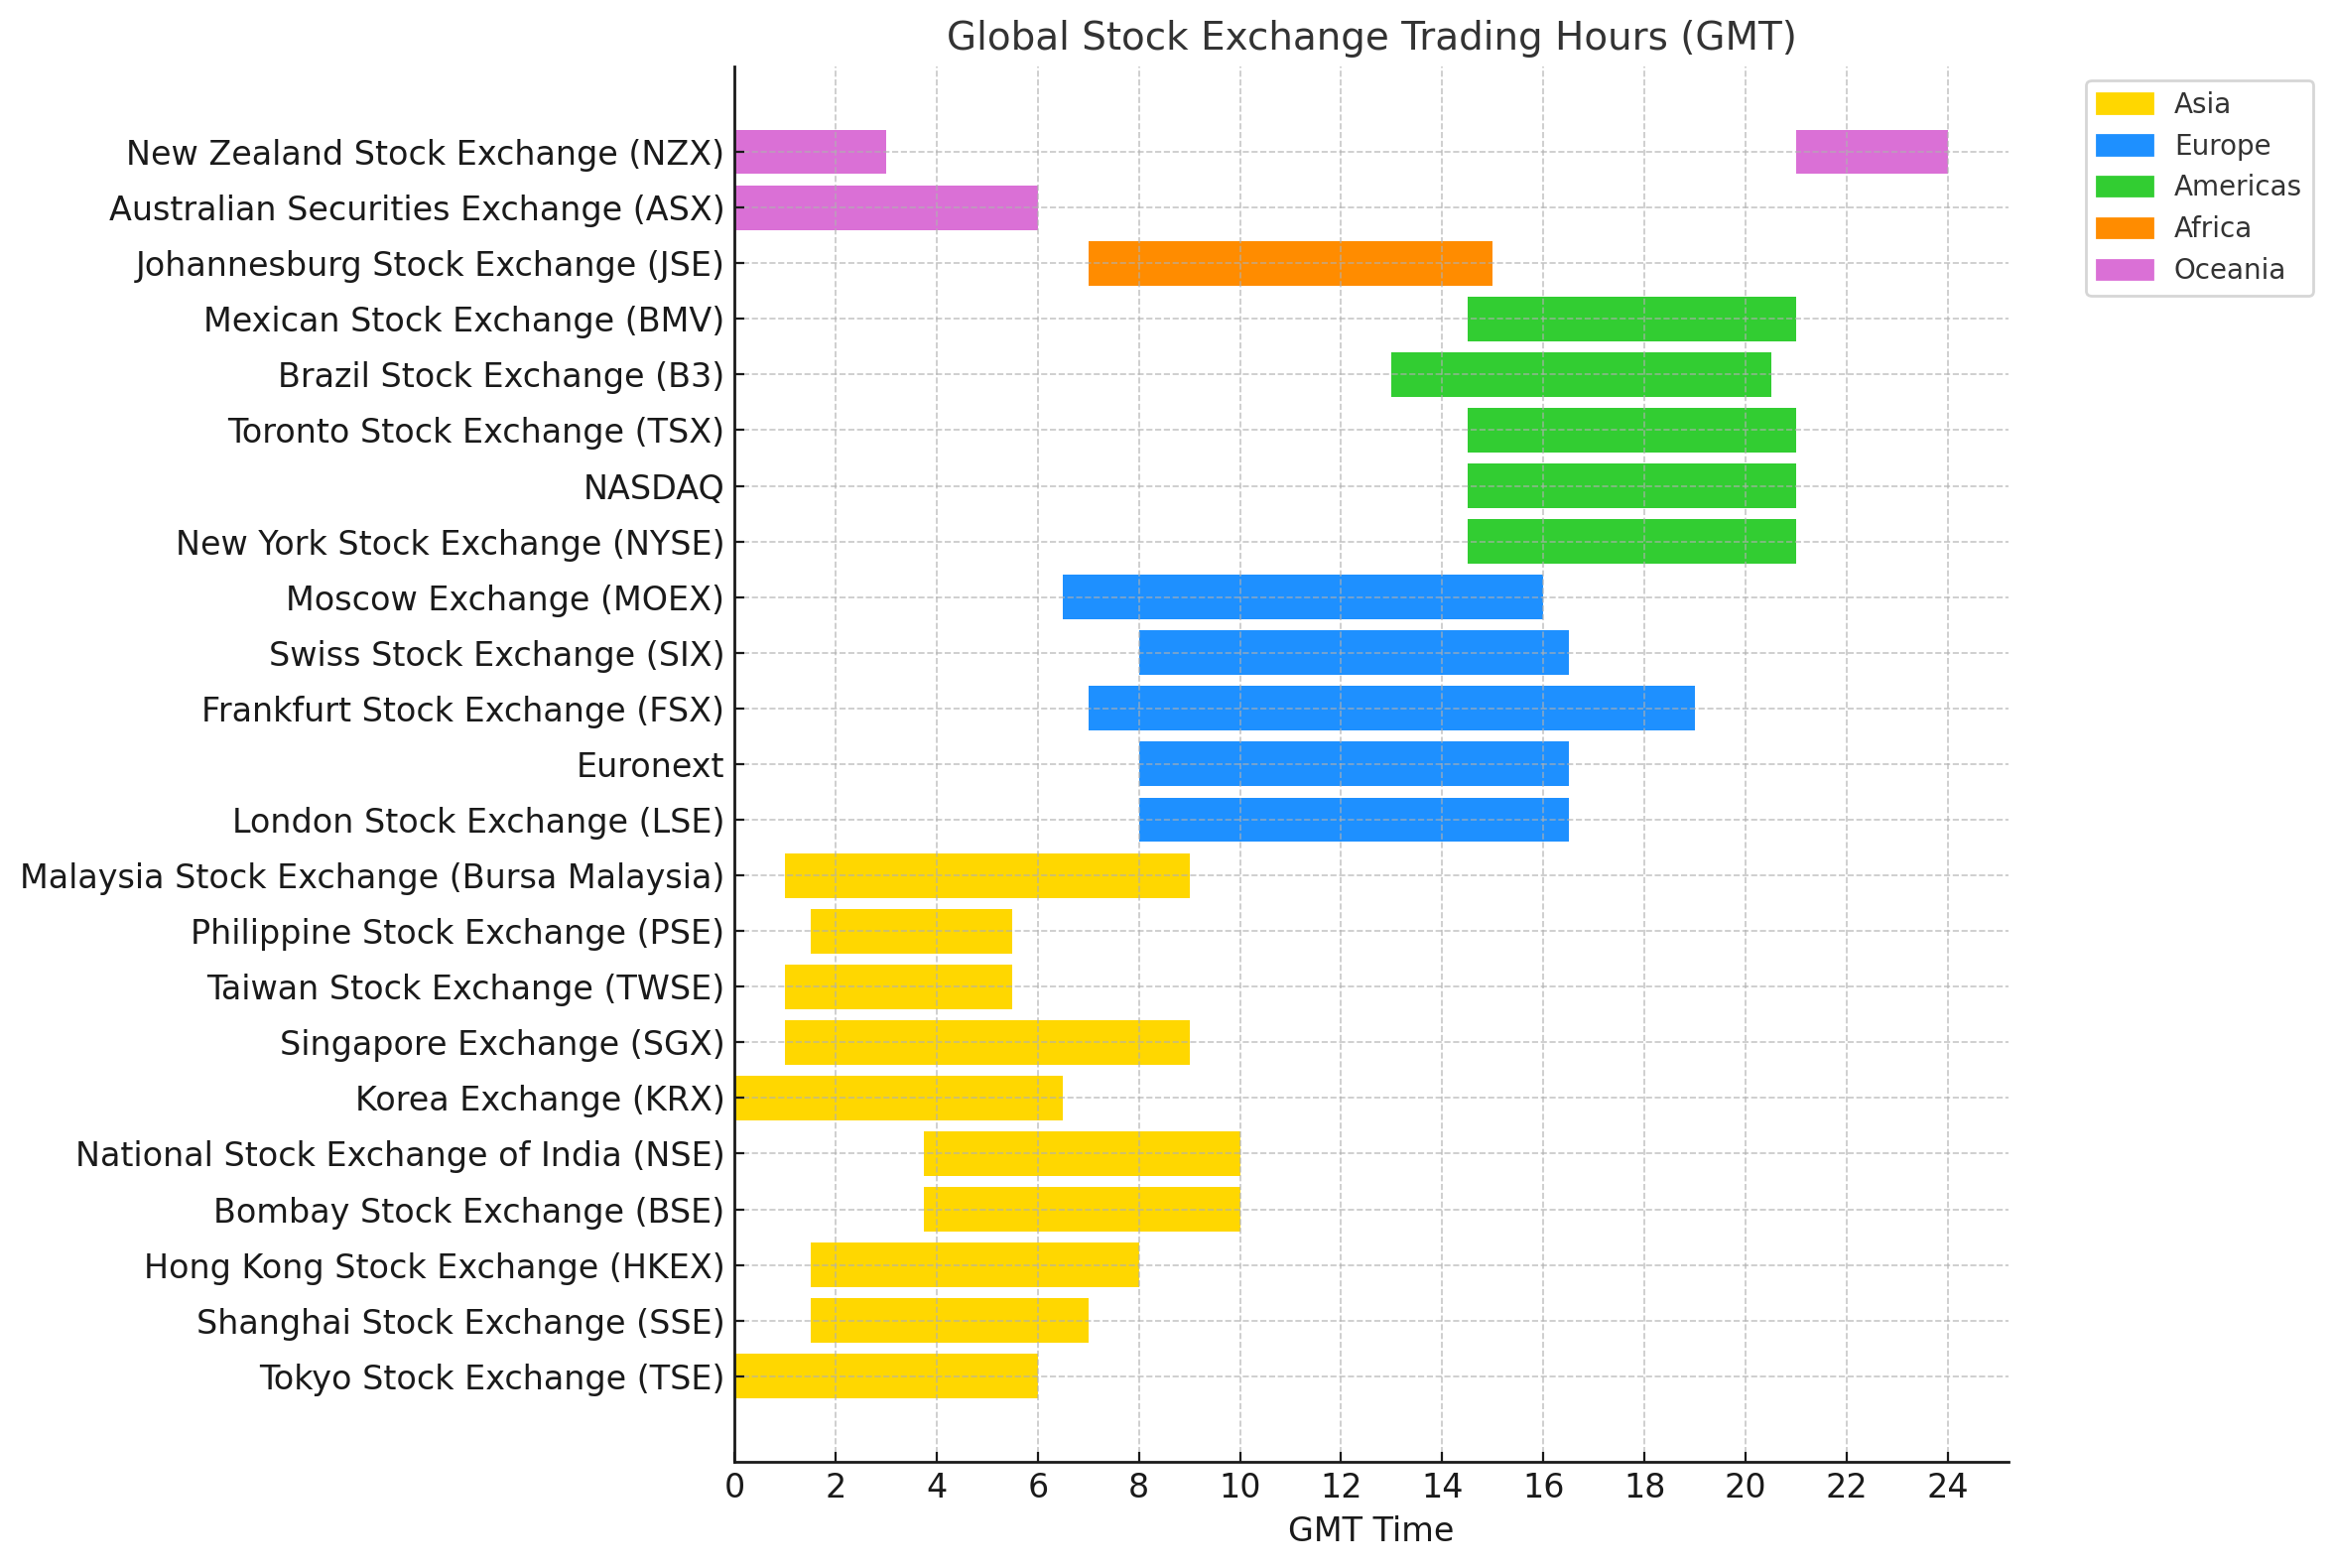Click NZX's late-evening purple bar segment
The height and width of the screenshot is (1568, 2333).
click(1870, 152)
